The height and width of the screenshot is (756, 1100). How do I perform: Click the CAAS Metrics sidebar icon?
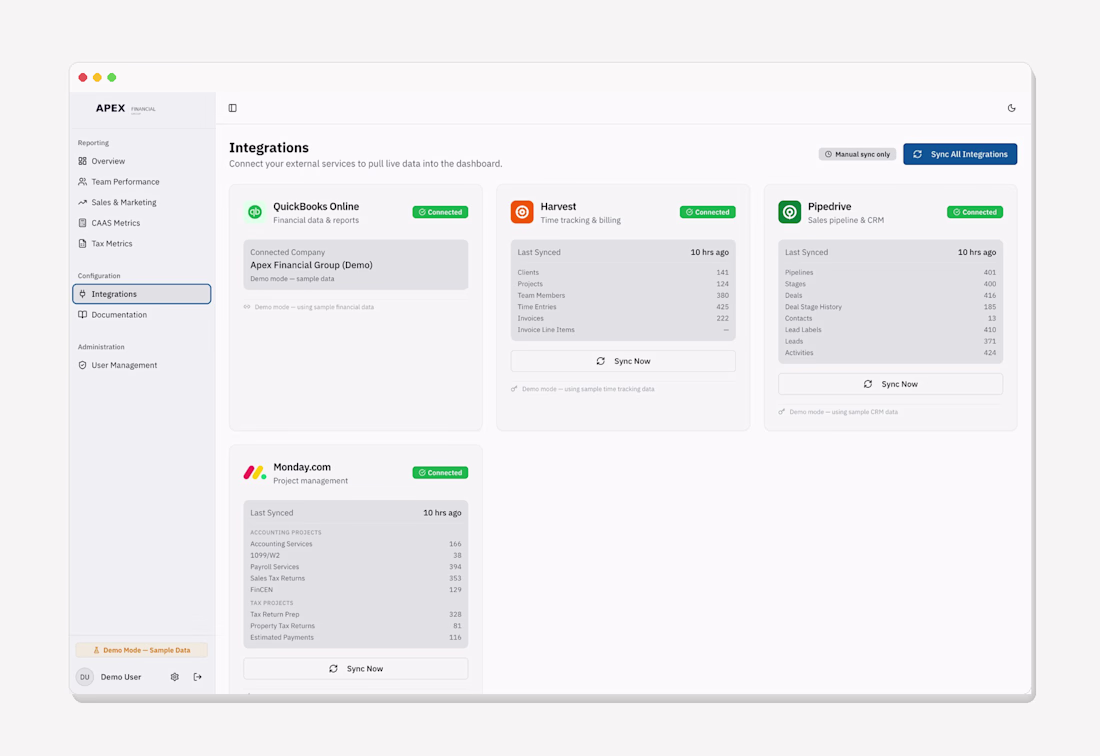point(82,223)
